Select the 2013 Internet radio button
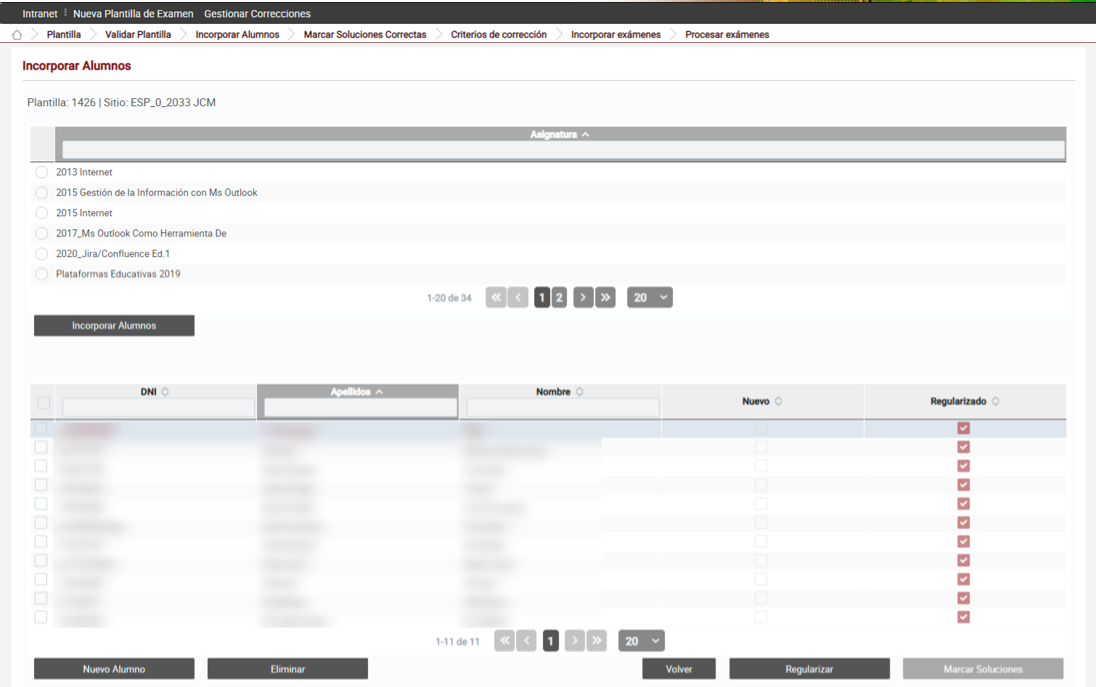1096x687 pixels. (42, 172)
